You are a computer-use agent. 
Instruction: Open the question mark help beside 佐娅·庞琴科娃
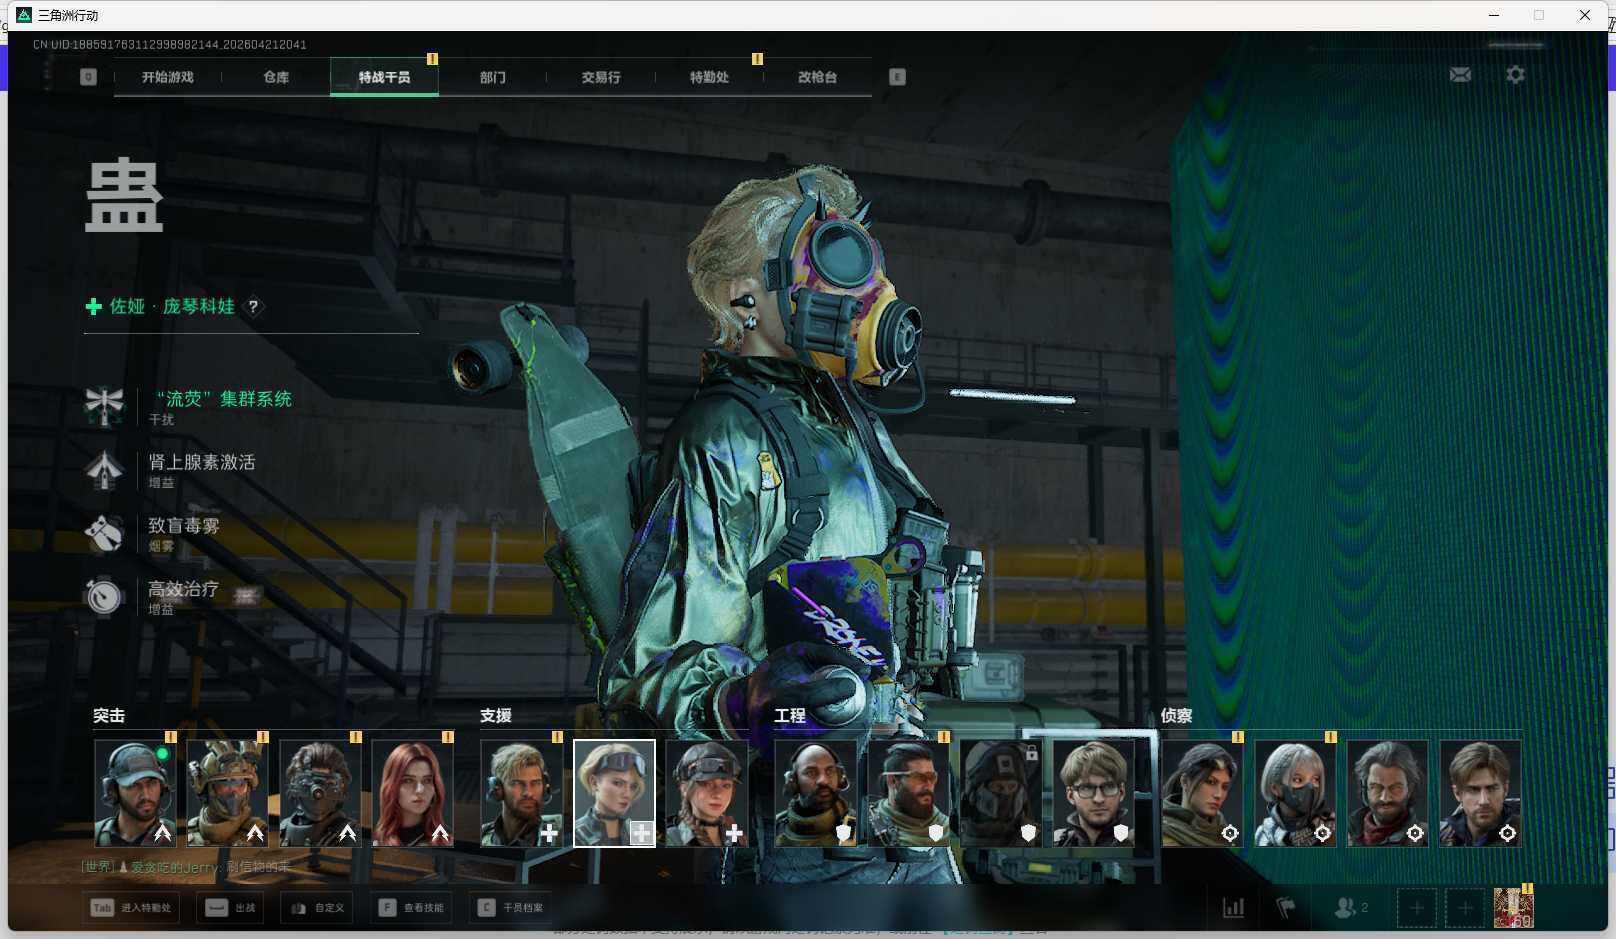click(253, 306)
